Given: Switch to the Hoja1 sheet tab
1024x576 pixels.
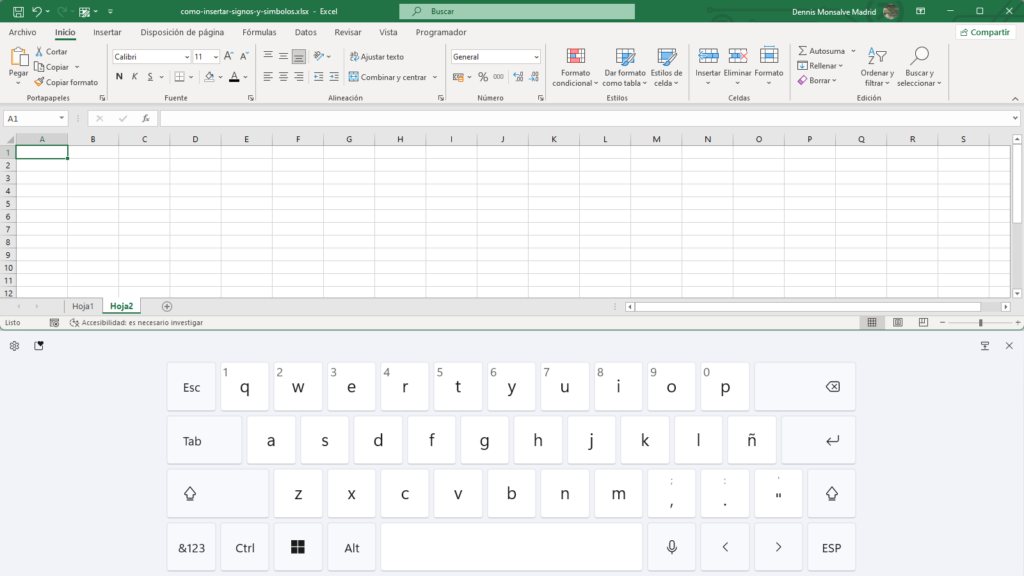Looking at the screenshot, I should pyautogui.click(x=84, y=306).
